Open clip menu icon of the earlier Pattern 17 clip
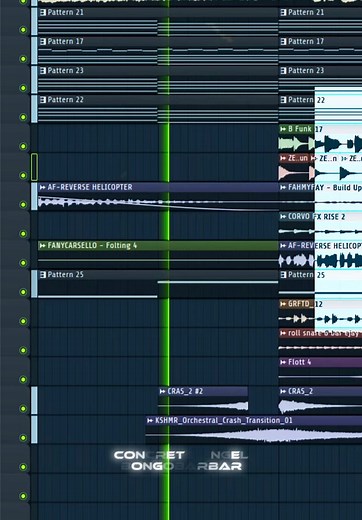Screen dimensions: 362x520 pos(43,41)
